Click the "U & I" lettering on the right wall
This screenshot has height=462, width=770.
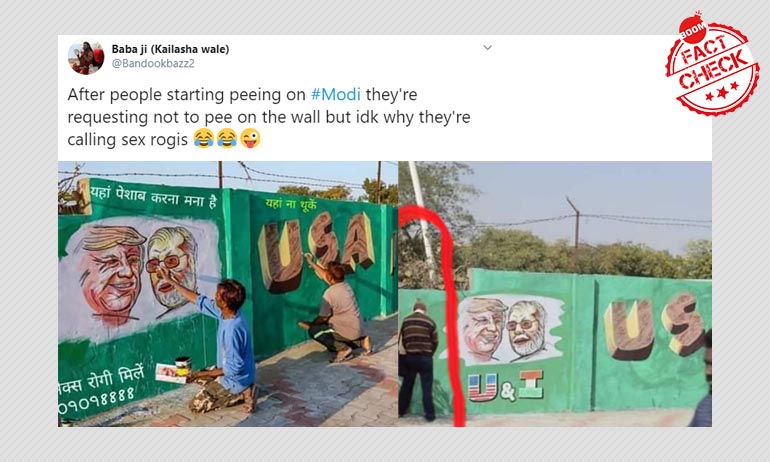coord(503,385)
